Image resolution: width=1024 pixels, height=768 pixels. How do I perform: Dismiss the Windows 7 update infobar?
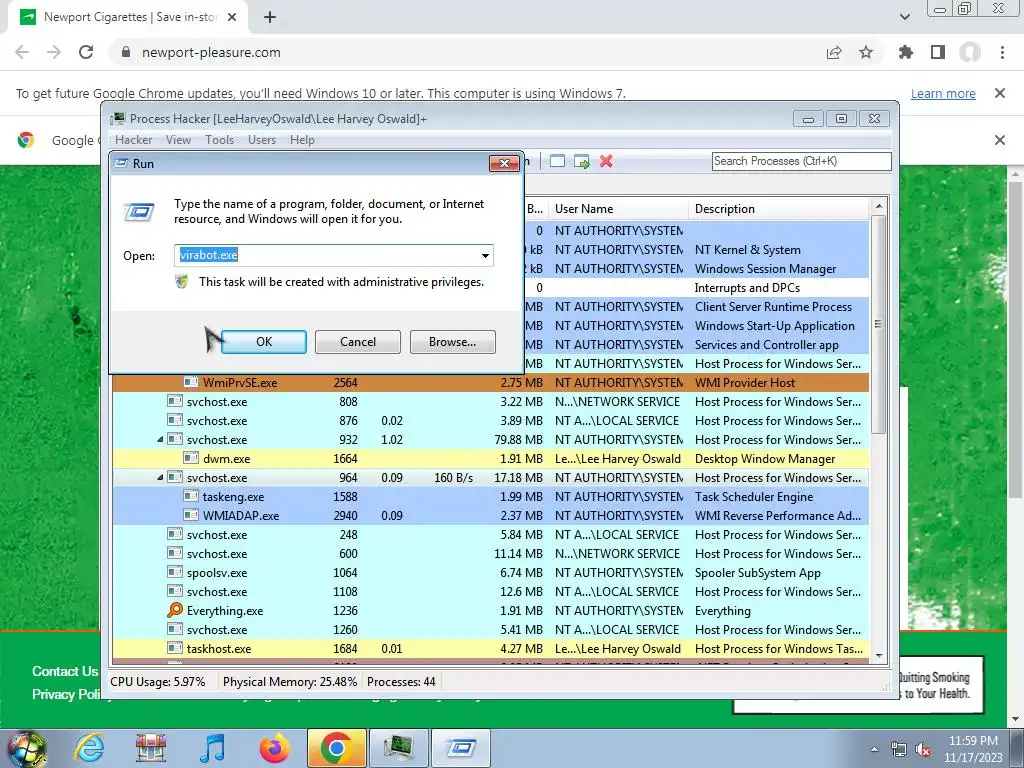pos(999,93)
